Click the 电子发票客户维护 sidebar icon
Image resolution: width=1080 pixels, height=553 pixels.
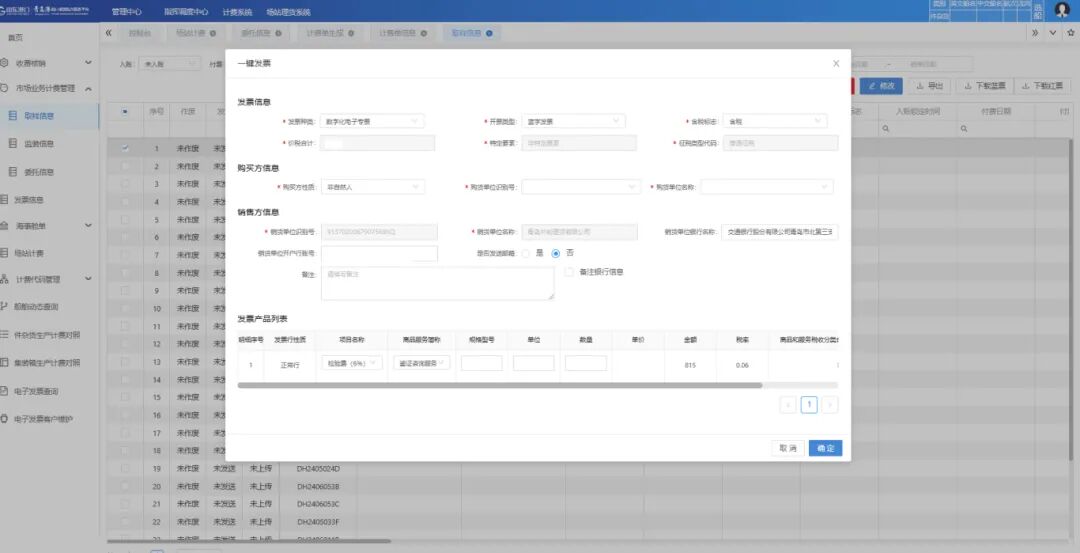pos(4,419)
